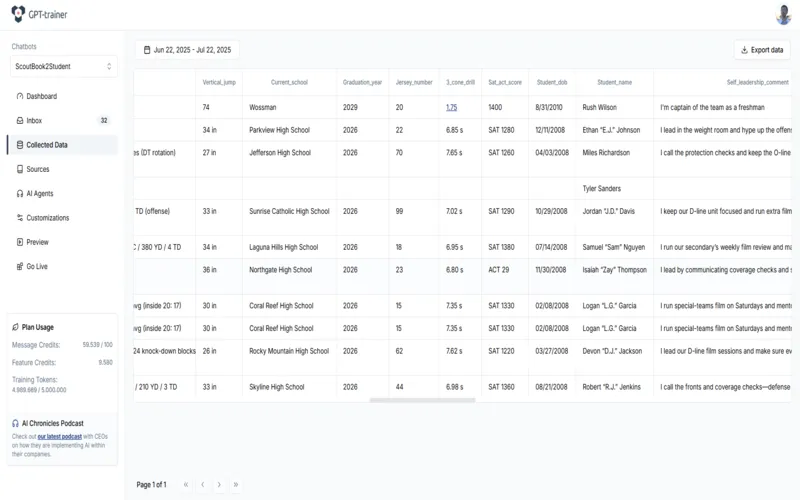Image resolution: width=800 pixels, height=500 pixels.
Task: Open the Go Live section
Action: tap(62, 266)
